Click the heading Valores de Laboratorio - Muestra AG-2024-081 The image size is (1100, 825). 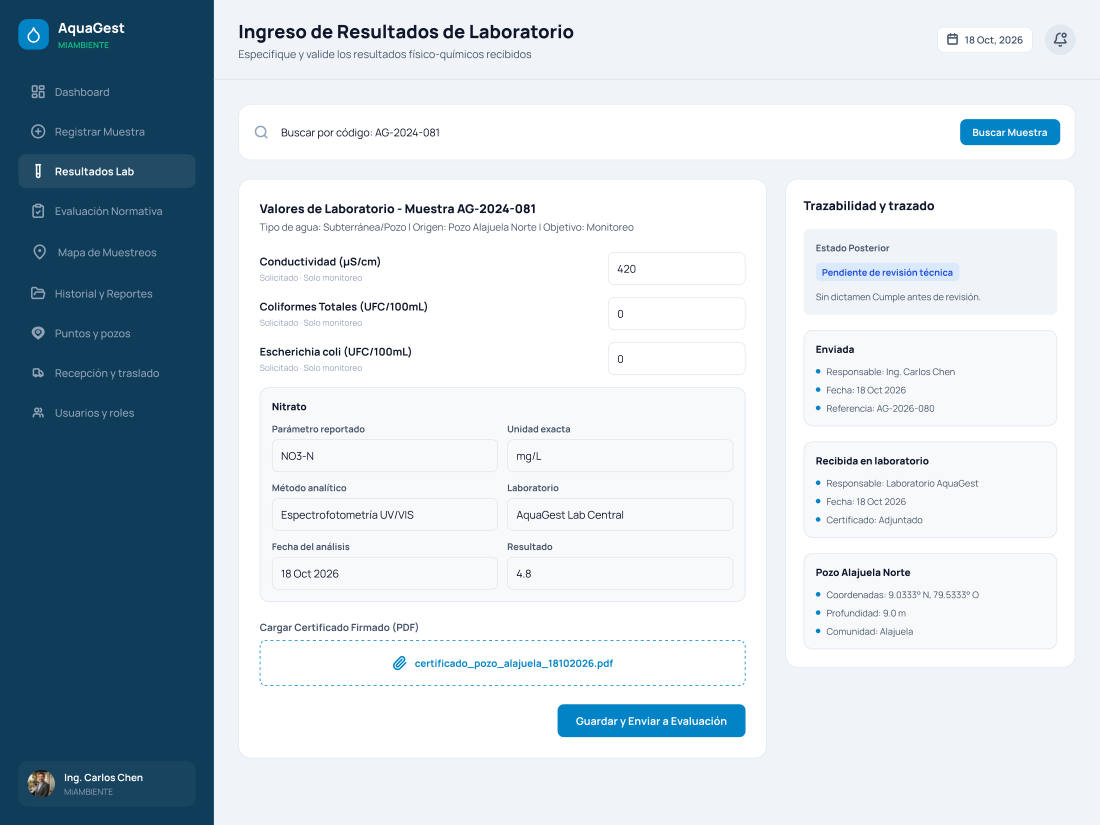(398, 208)
